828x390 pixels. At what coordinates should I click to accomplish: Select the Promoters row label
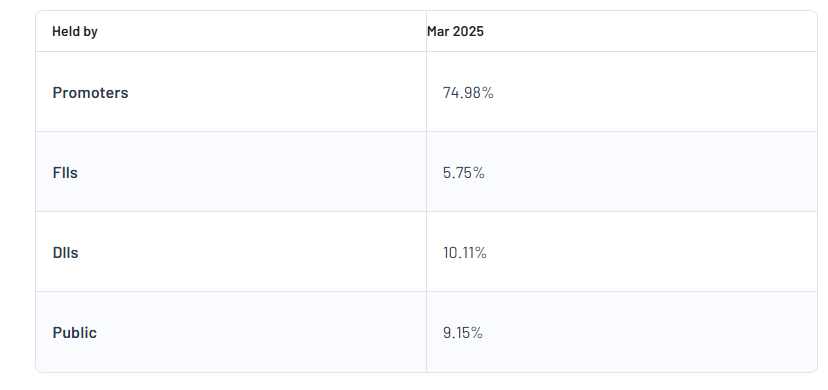pos(90,92)
